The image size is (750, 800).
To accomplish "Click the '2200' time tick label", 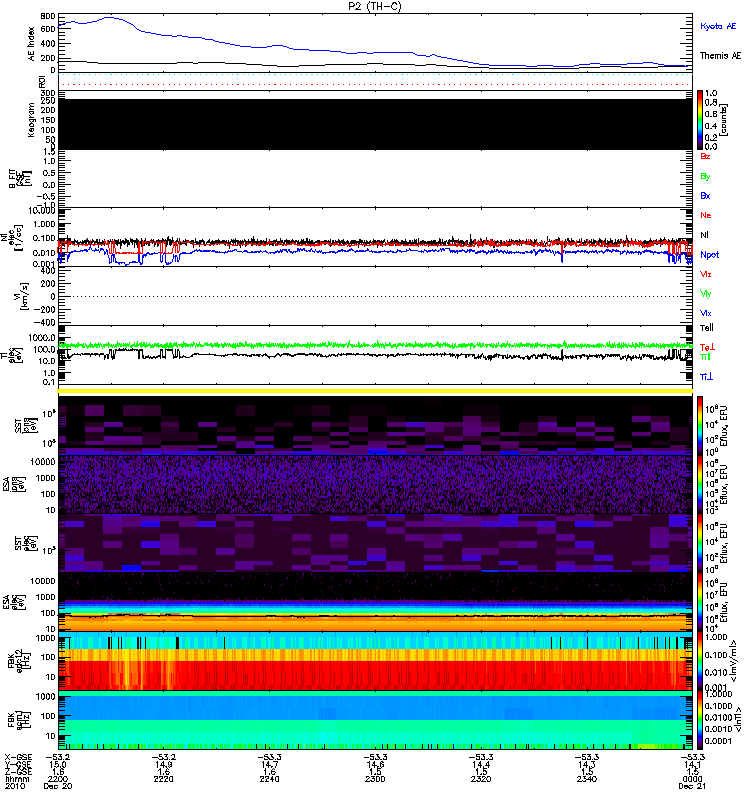I will pos(57,779).
